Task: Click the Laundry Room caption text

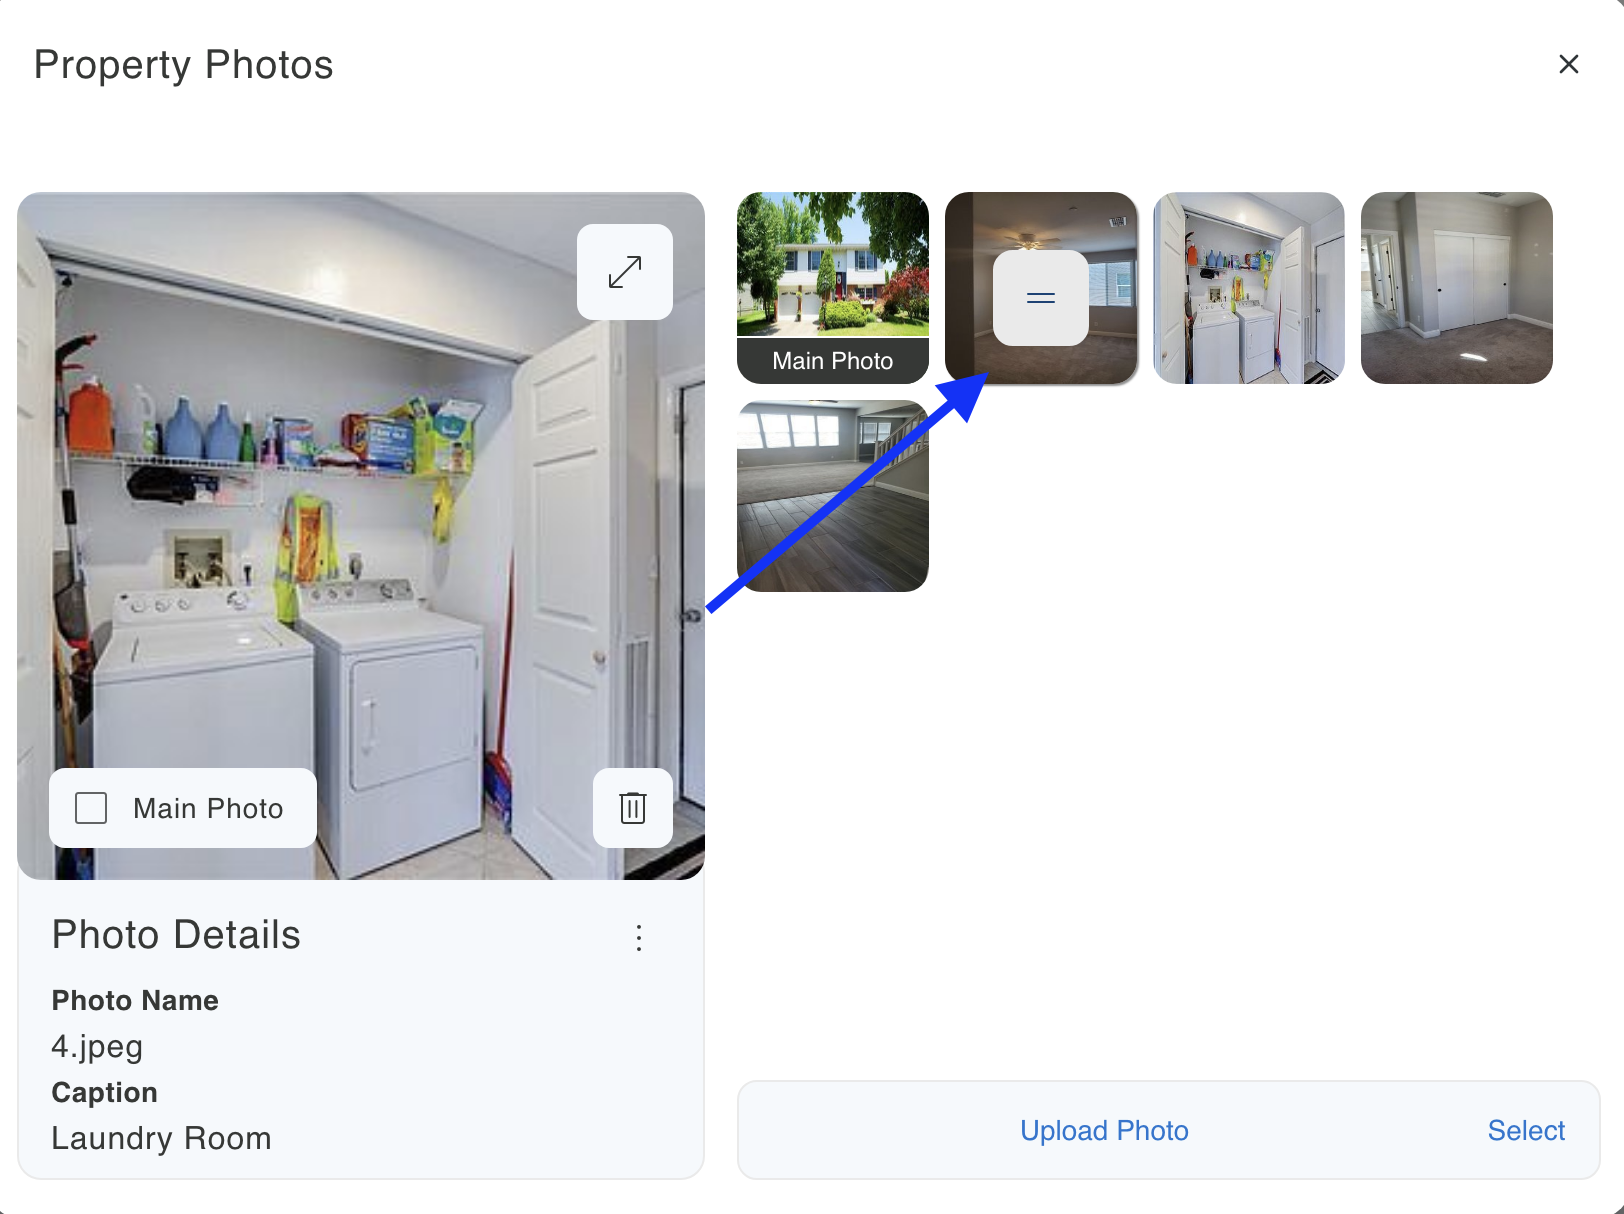Action: (x=161, y=1138)
